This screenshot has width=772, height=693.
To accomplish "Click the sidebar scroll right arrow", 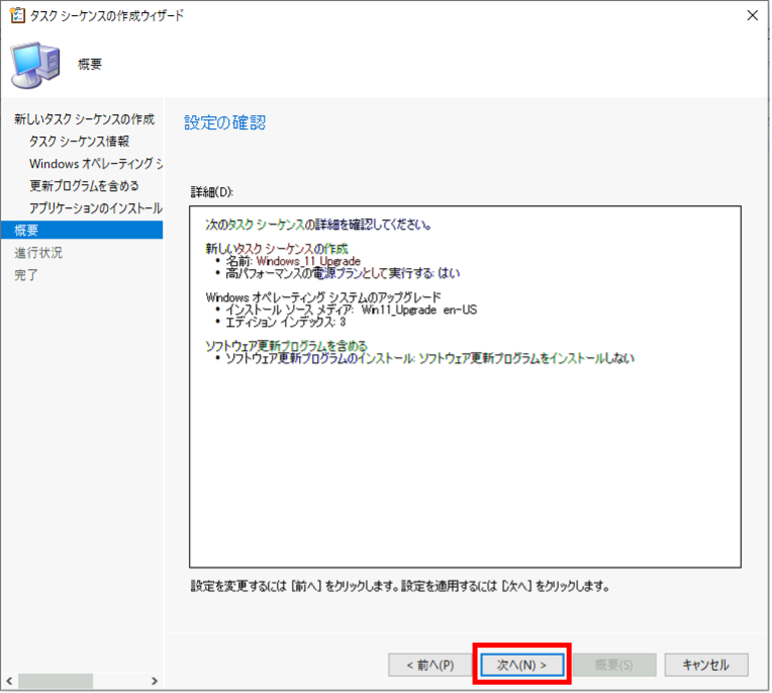I will point(155,681).
